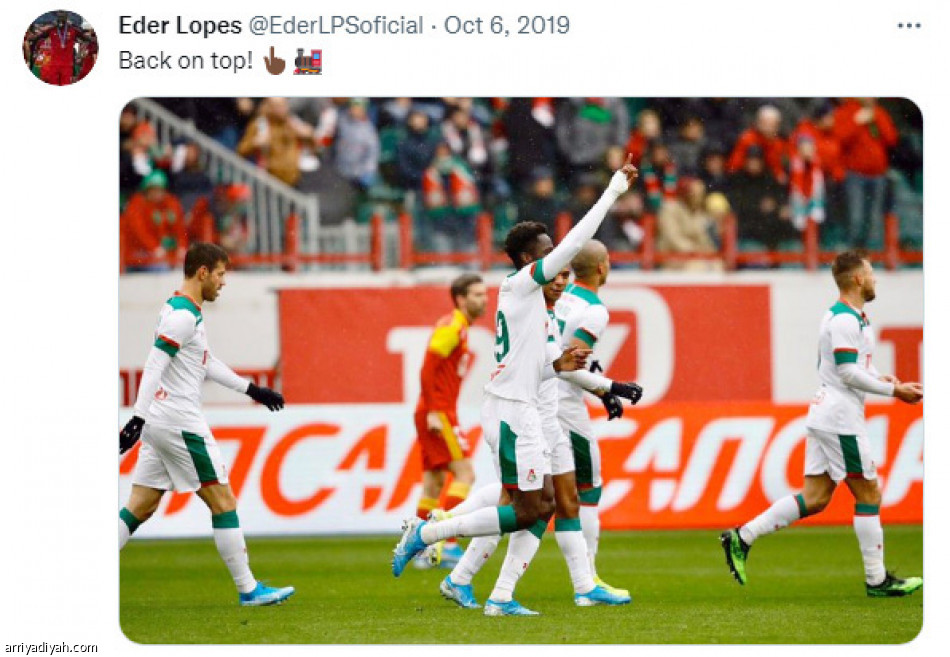Select the "Back on top!" tweet text
Screen dimensions: 950x657
coord(185,61)
